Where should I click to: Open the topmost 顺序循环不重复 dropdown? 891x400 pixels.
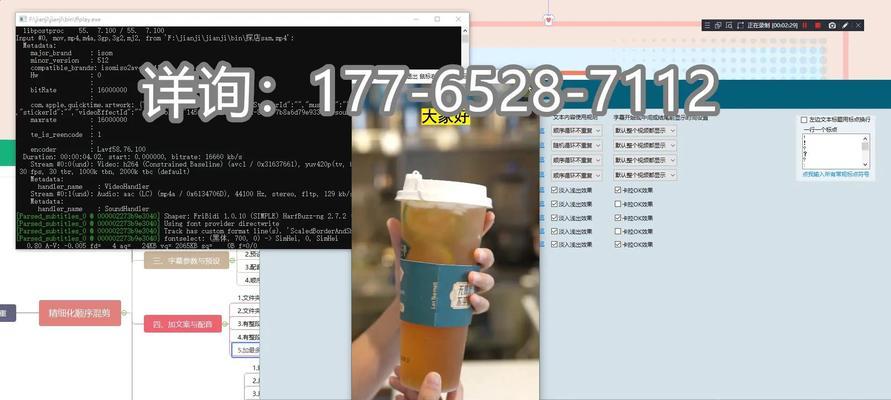point(577,131)
